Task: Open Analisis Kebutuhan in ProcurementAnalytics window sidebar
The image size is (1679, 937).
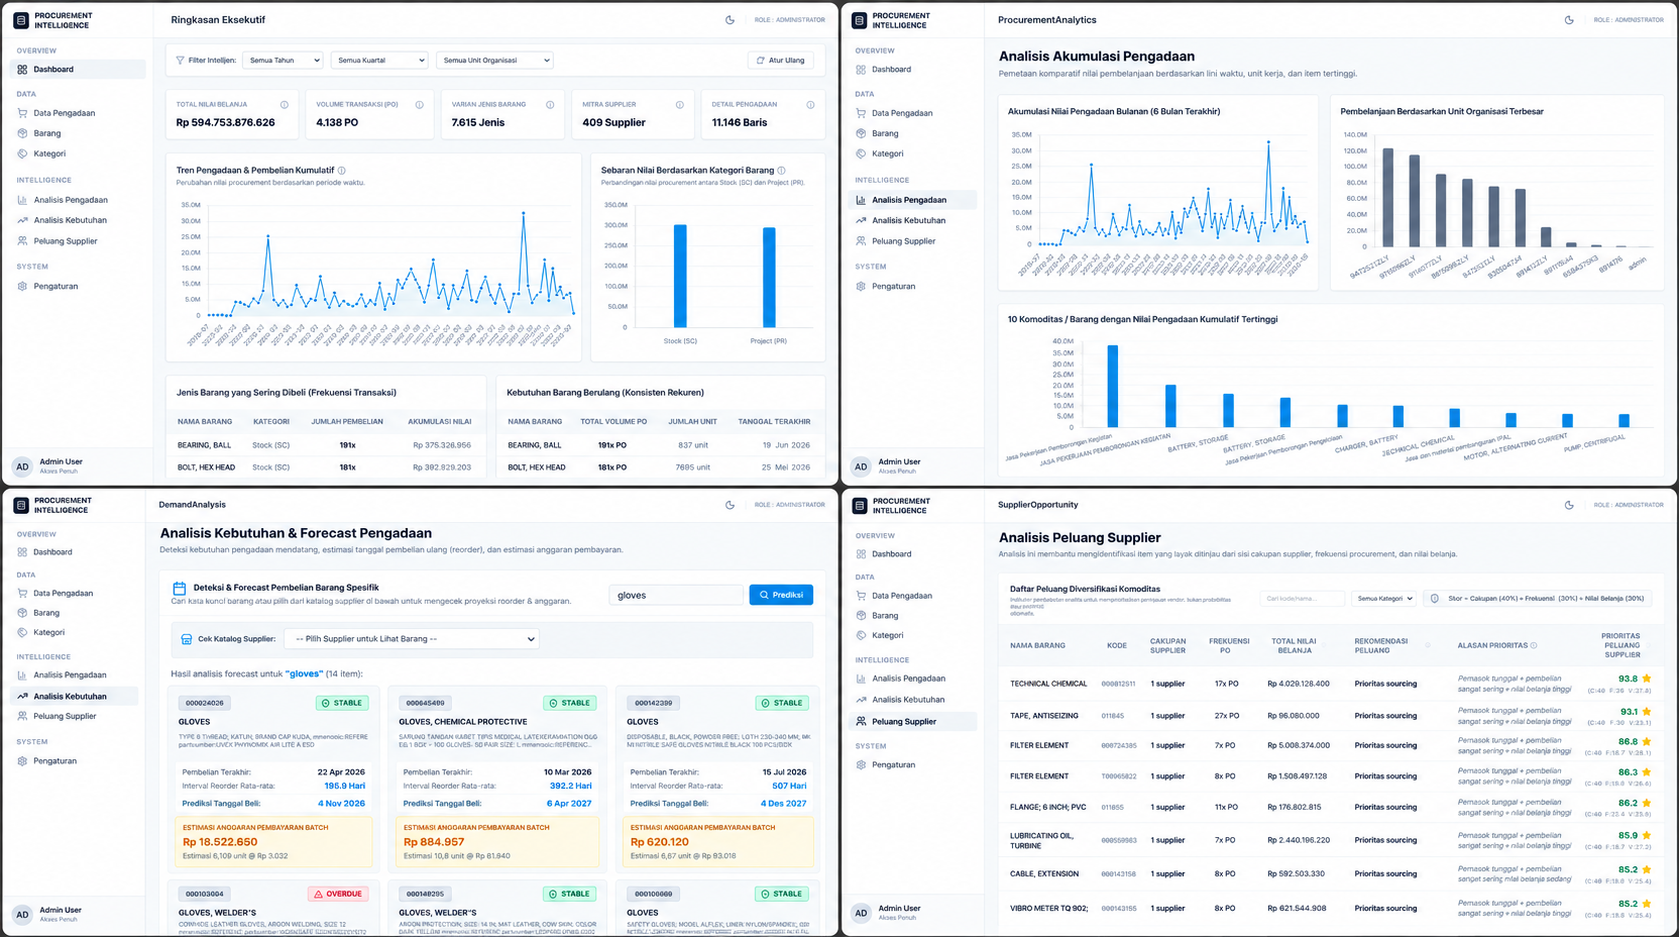Action: pyautogui.click(x=908, y=221)
